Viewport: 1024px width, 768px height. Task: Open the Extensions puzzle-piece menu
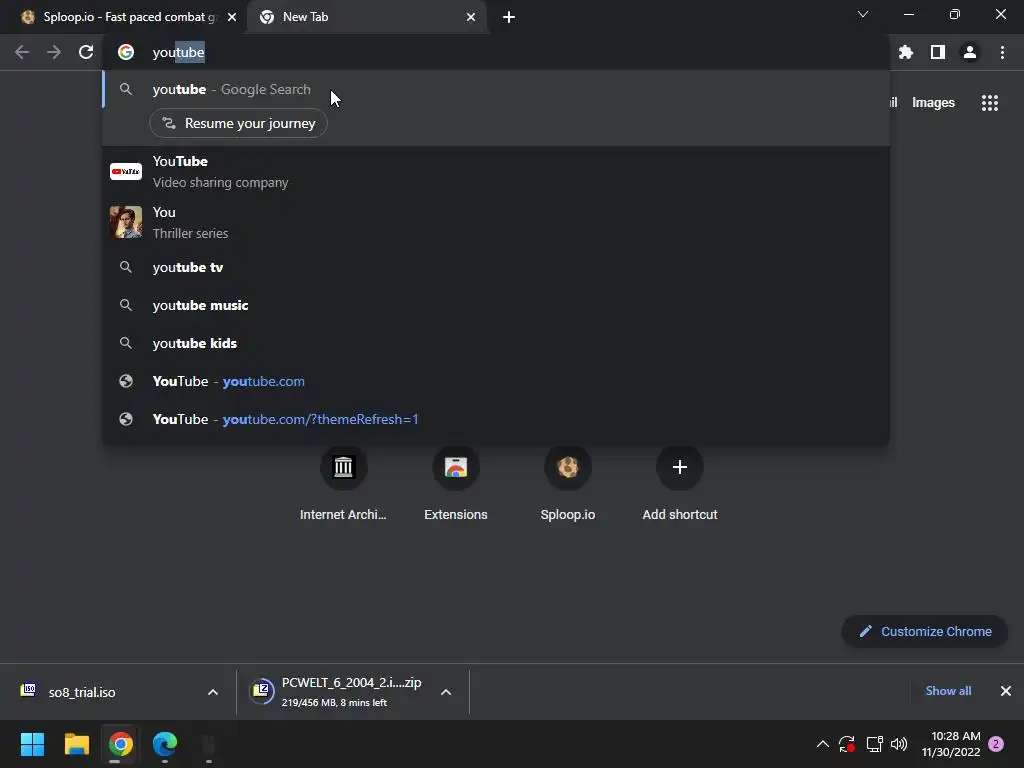coord(905,52)
